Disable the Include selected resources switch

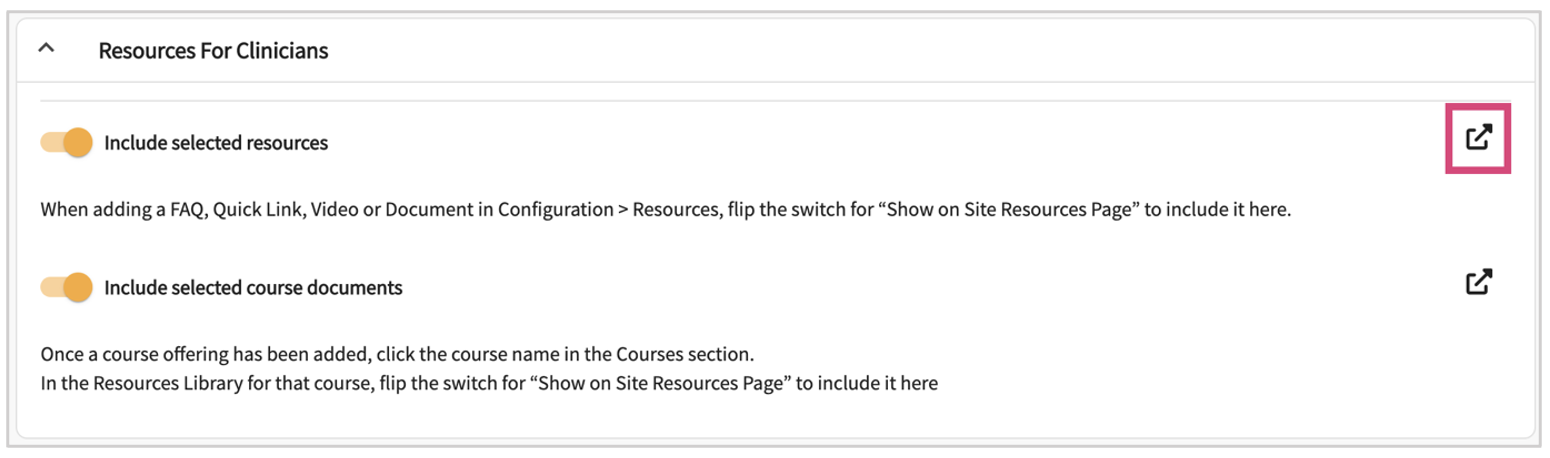click(66, 143)
